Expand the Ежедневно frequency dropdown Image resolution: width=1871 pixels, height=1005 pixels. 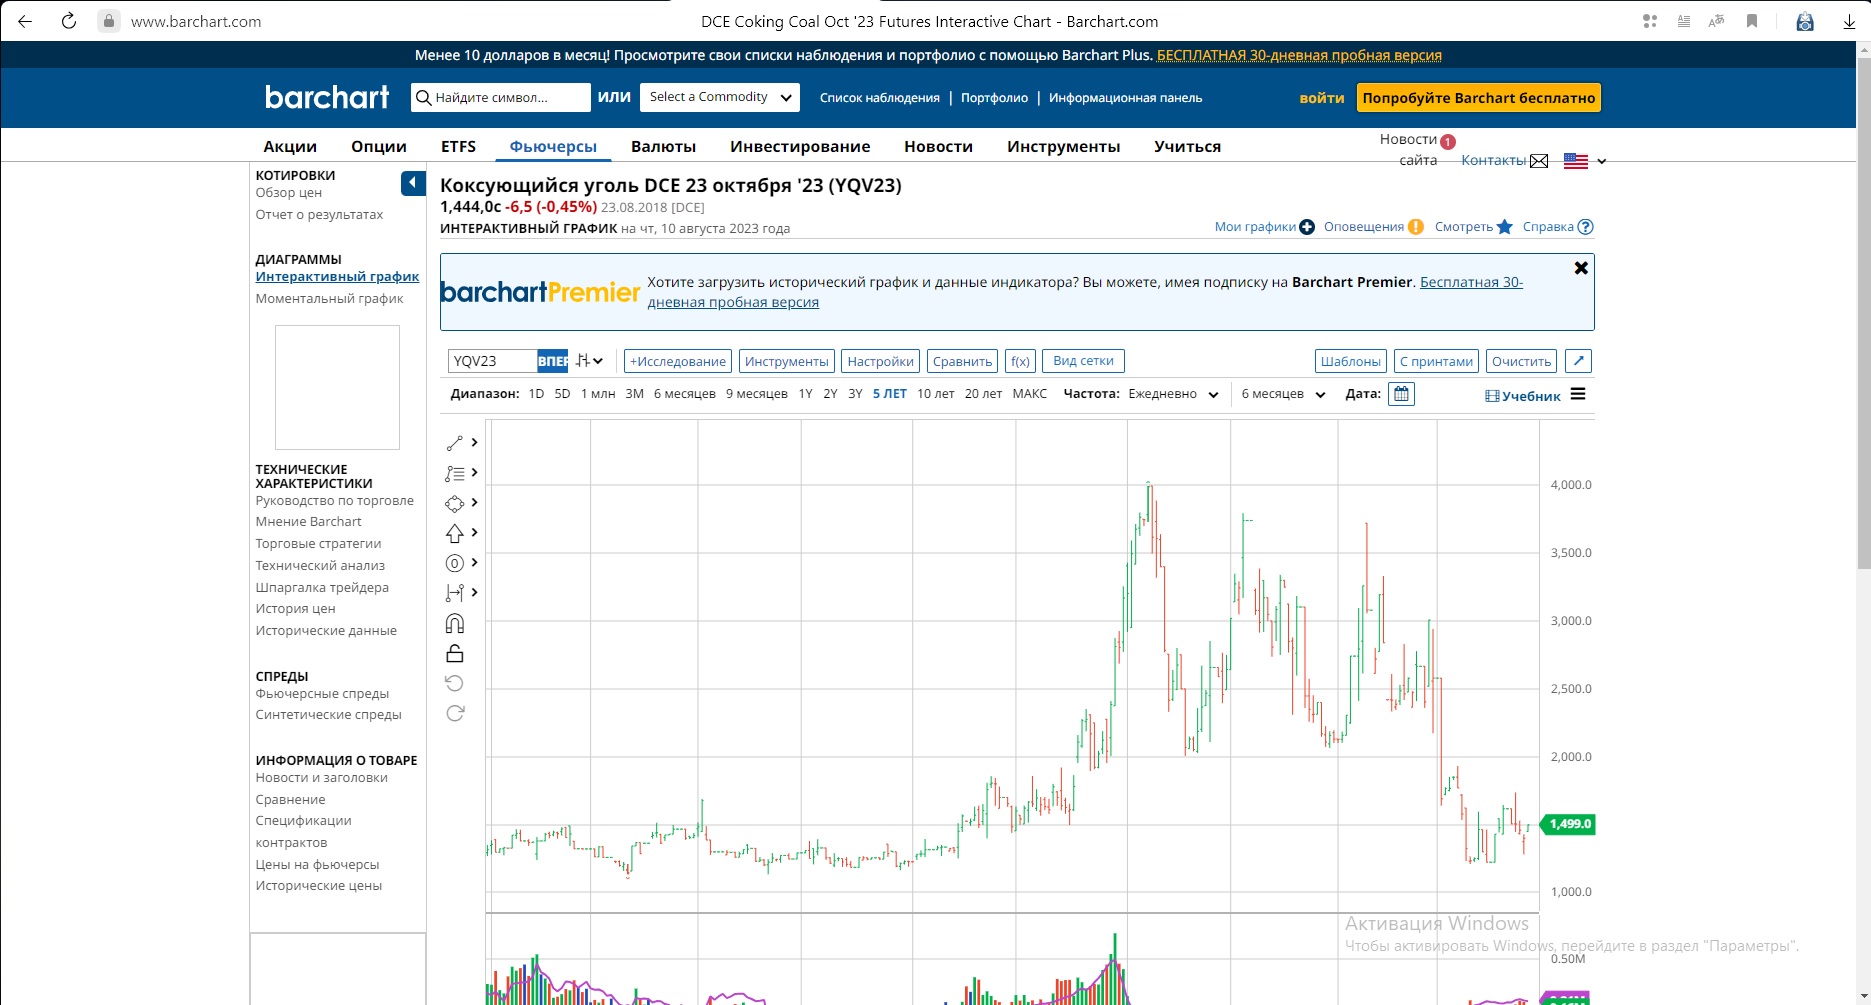pos(1173,394)
